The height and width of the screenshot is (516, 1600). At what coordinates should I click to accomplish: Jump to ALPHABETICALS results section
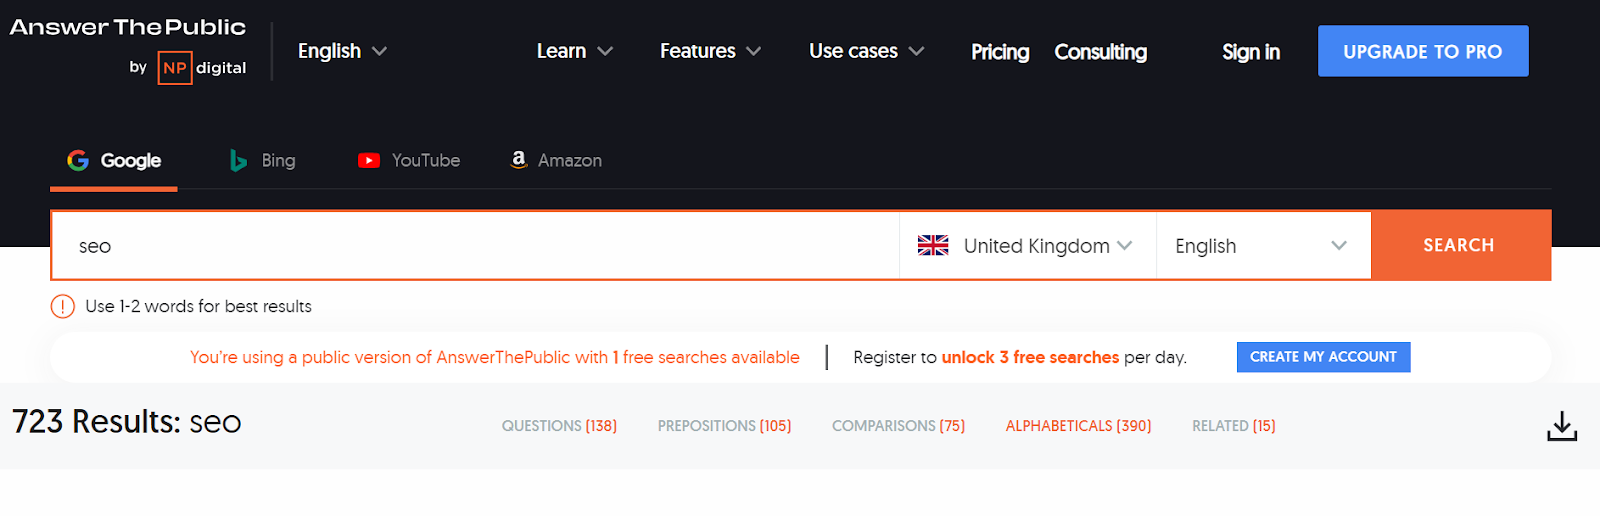[1078, 426]
